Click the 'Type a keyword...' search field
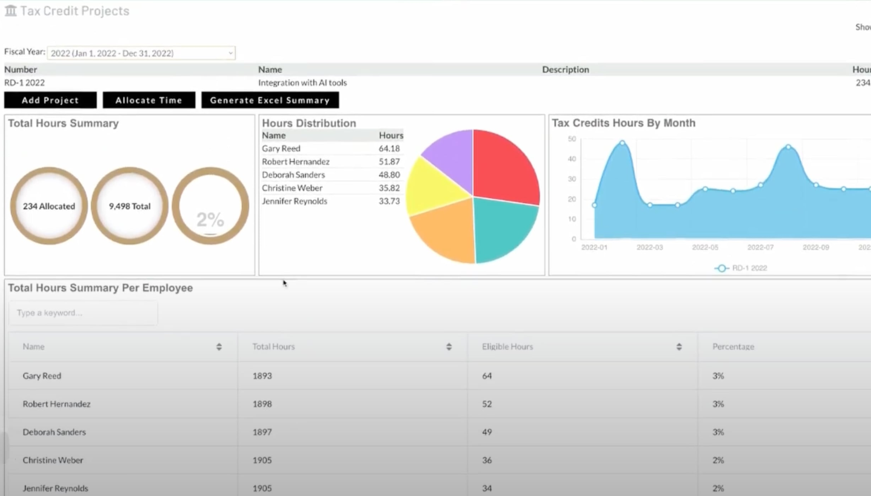This screenshot has height=496, width=871. 83,313
